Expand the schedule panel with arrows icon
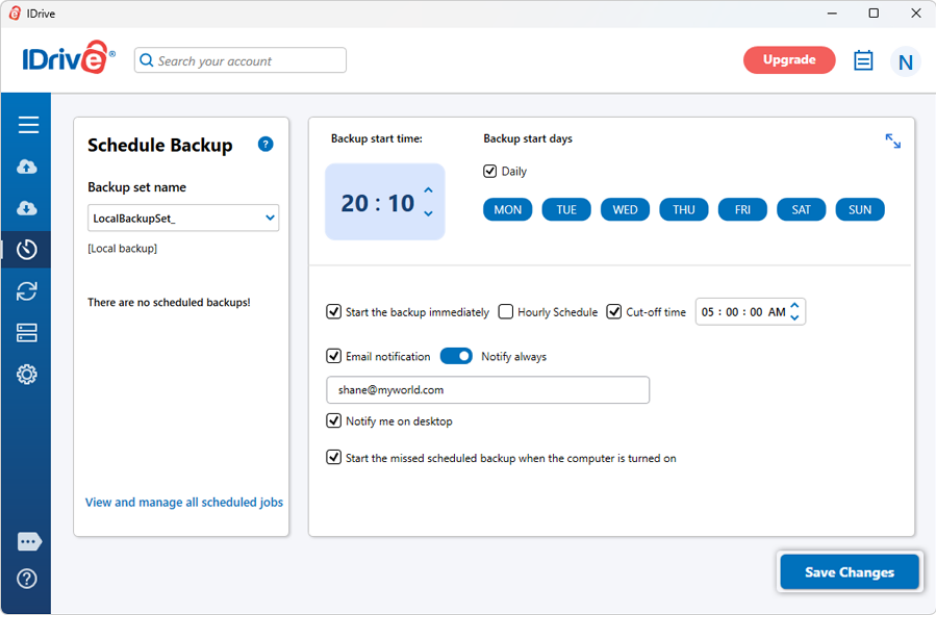 tap(893, 141)
